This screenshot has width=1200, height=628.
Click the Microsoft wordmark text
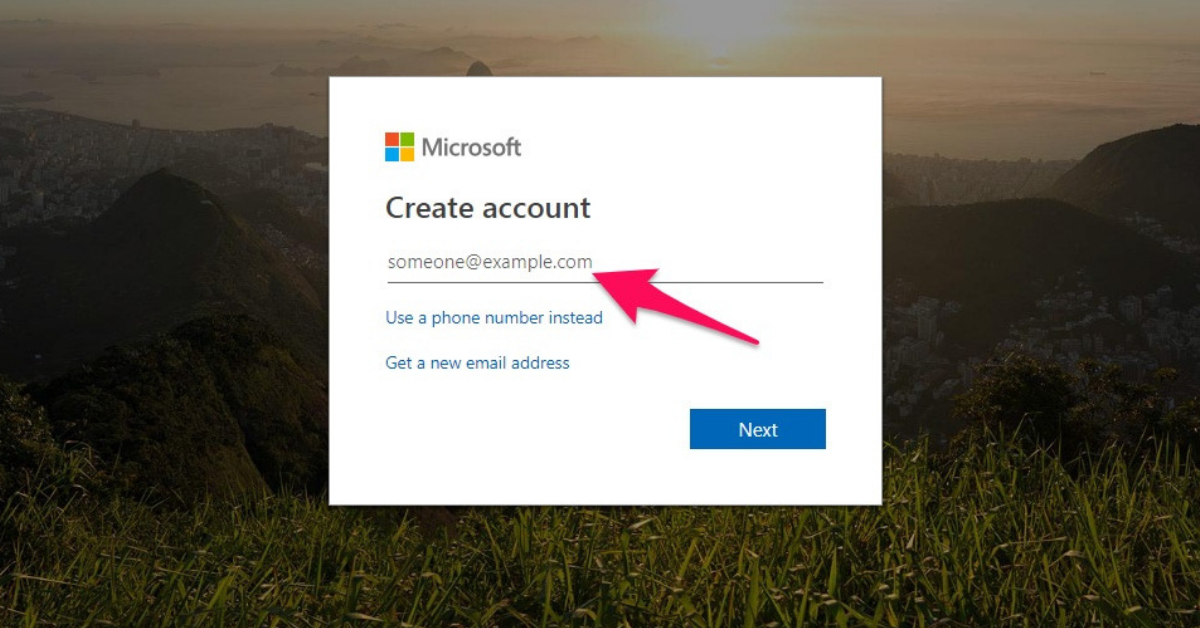471,147
